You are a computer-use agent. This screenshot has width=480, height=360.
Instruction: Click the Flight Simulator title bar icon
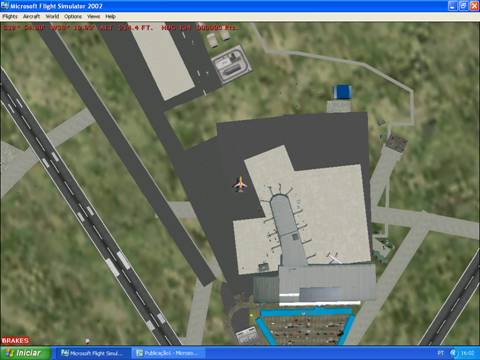[x=5, y=6]
